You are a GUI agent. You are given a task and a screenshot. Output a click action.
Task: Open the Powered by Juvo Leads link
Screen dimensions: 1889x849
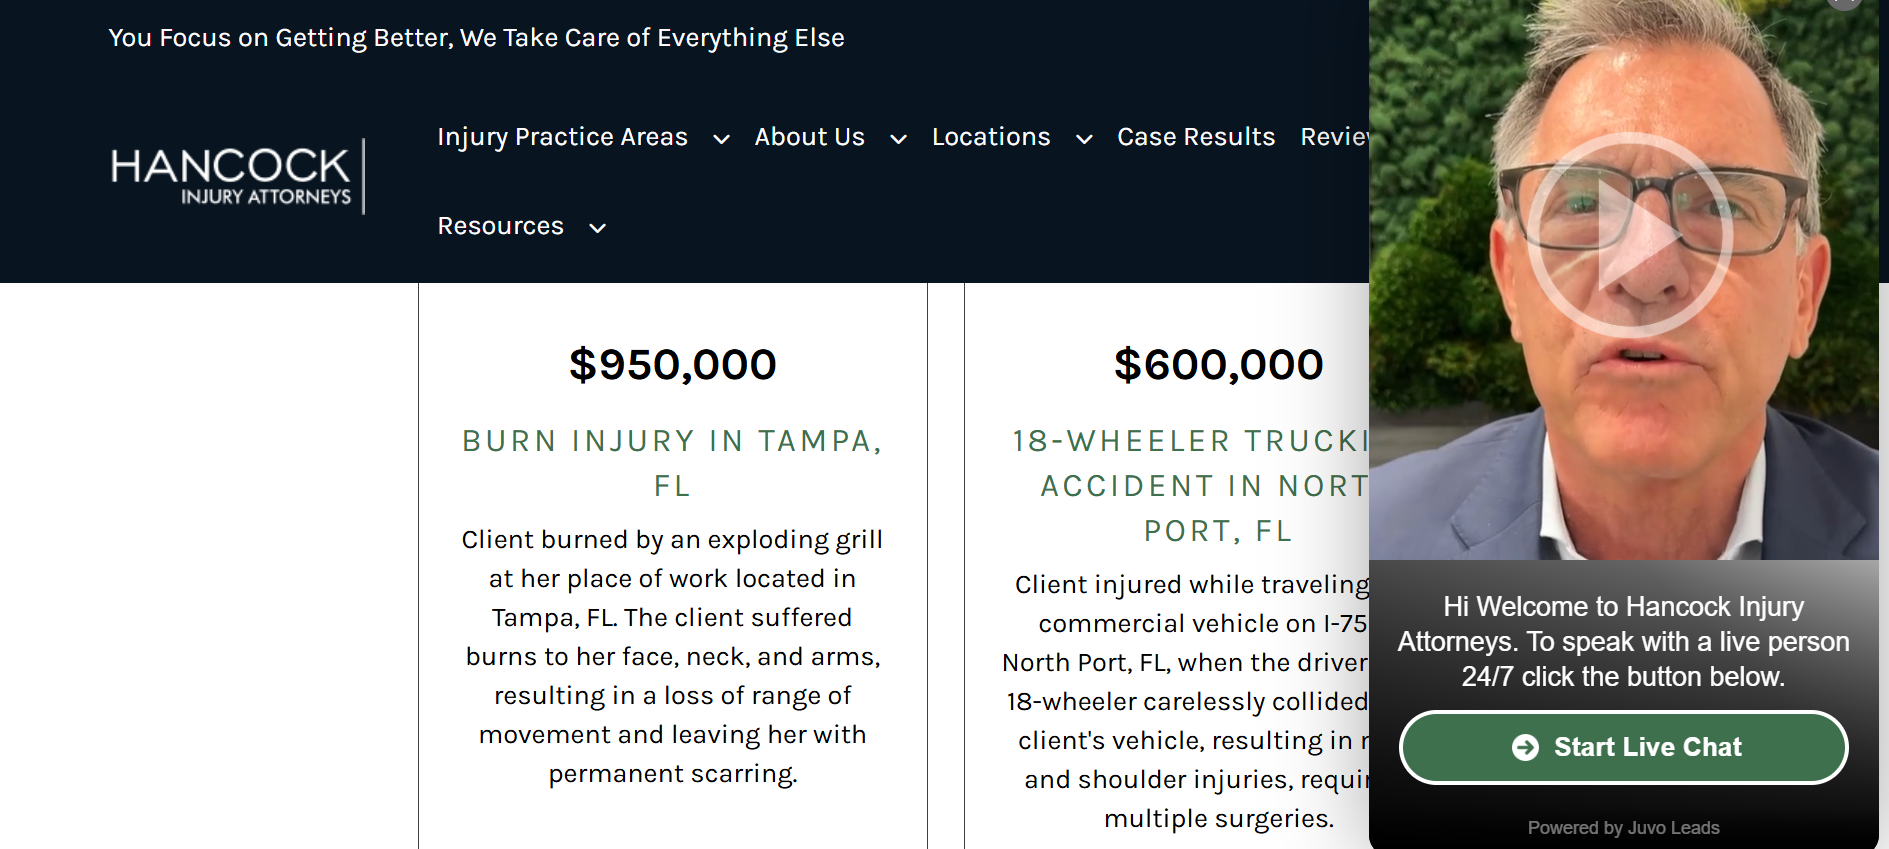1623,828
